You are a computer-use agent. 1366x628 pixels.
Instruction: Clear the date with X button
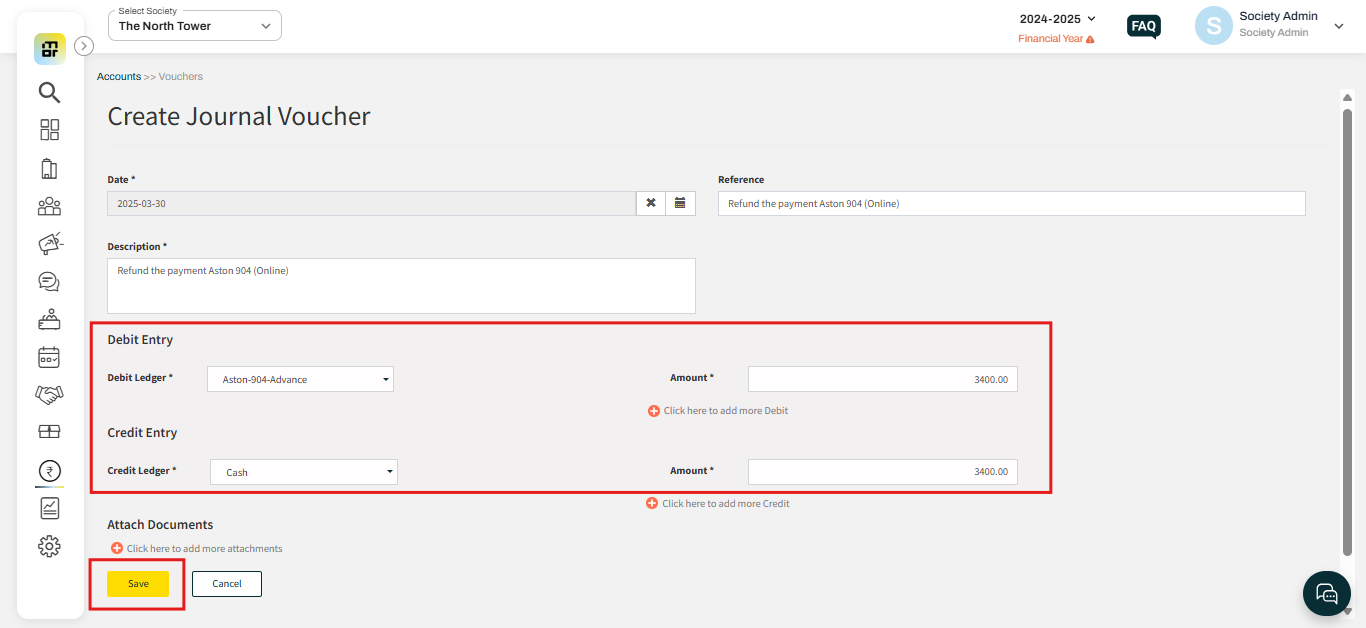(651, 203)
